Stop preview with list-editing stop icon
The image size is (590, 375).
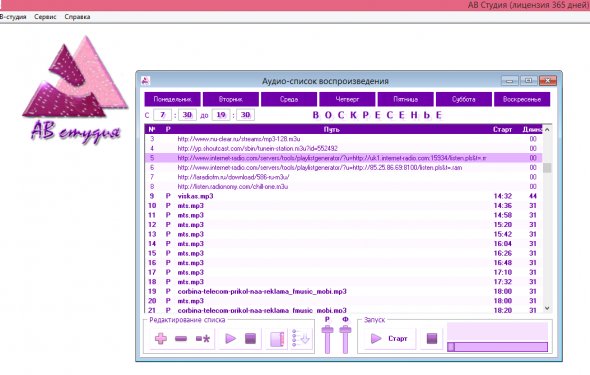(250, 339)
